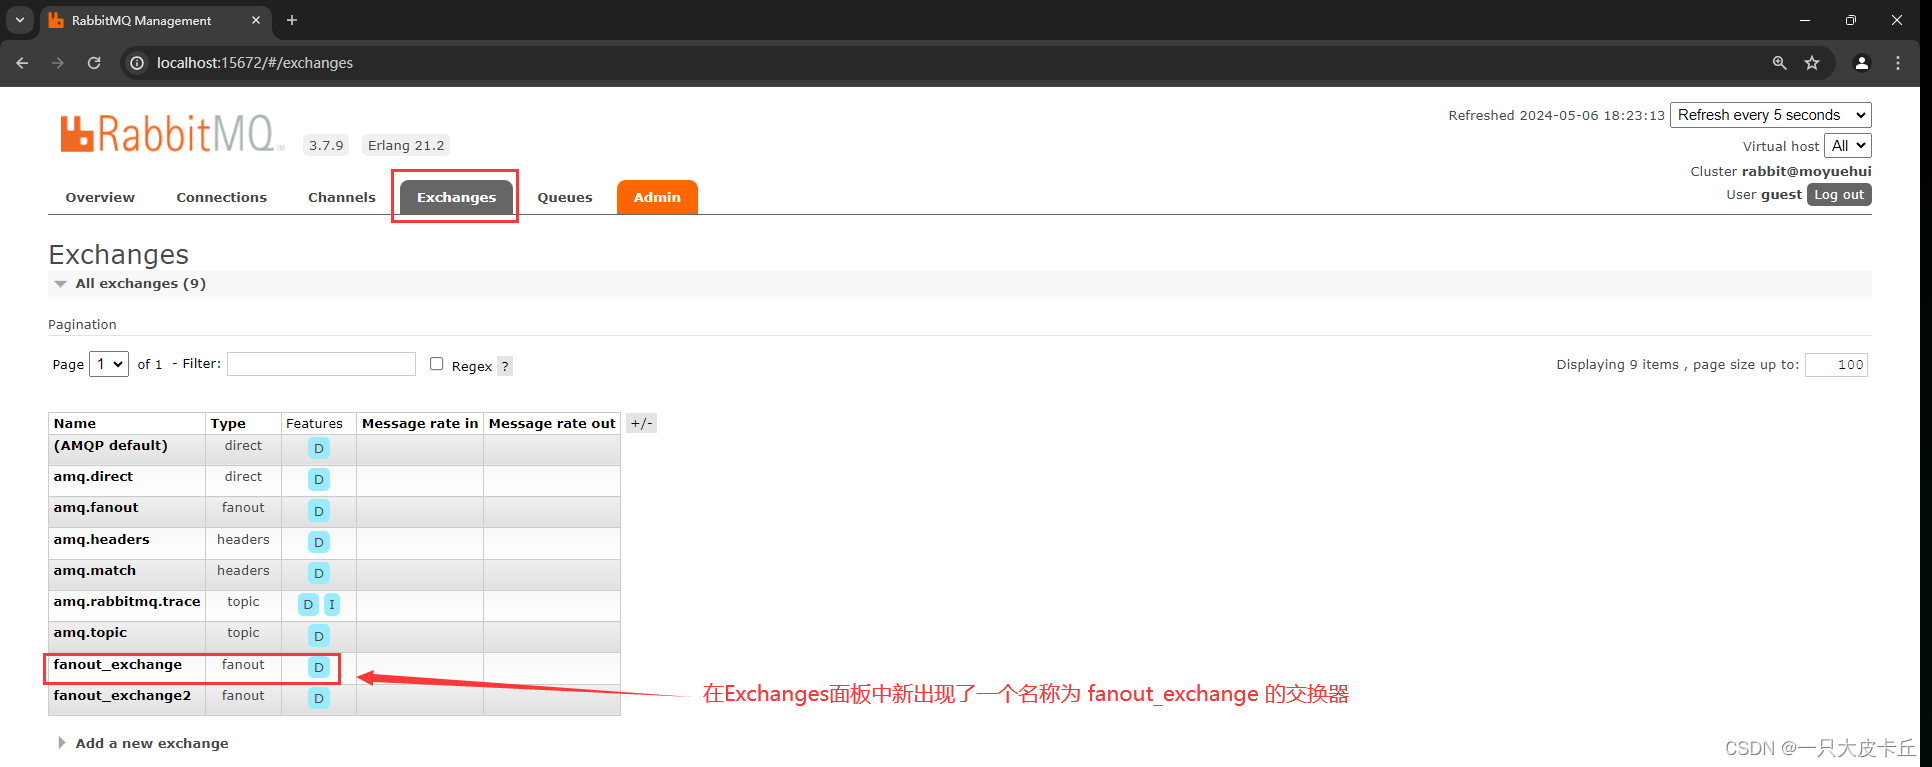This screenshot has width=1932, height=767.
Task: Click the Message rate in column header
Action: click(x=420, y=423)
